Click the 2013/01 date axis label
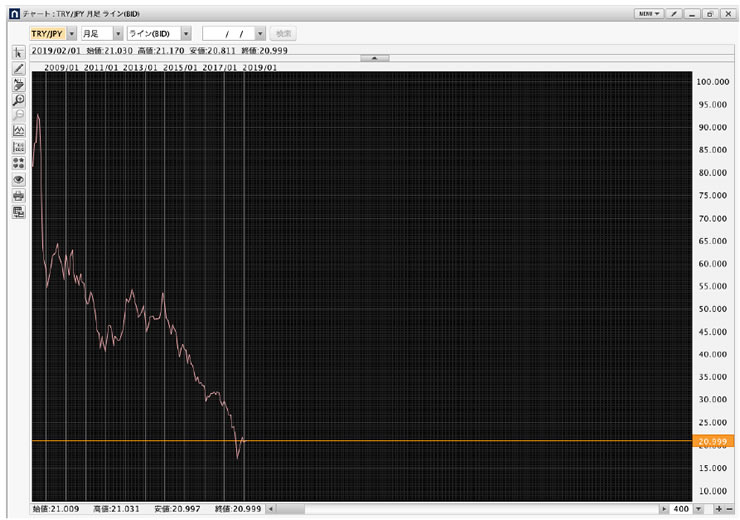 click(140, 67)
